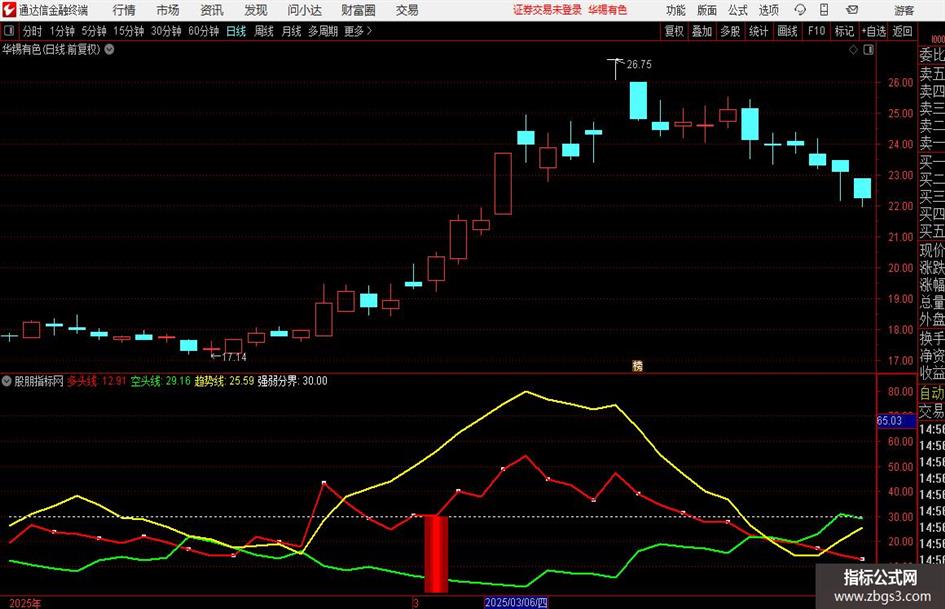Toggle the left sidebar panel icon

point(9,31)
